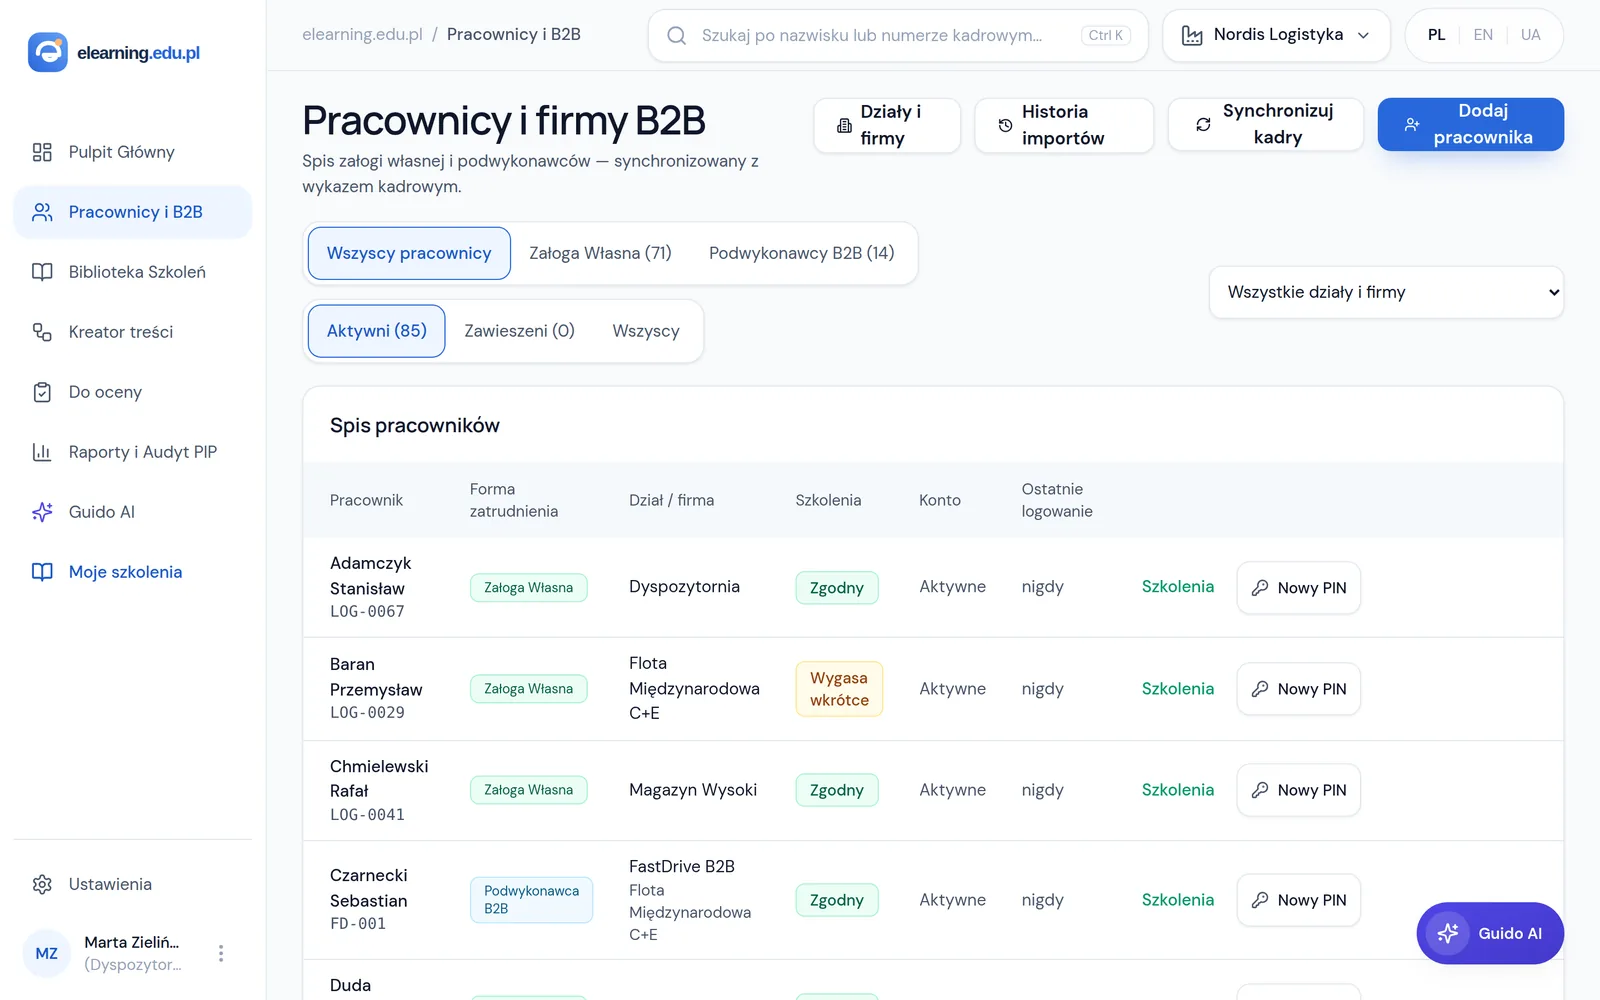Switch language to EN
1600x1000 pixels.
1483,35
